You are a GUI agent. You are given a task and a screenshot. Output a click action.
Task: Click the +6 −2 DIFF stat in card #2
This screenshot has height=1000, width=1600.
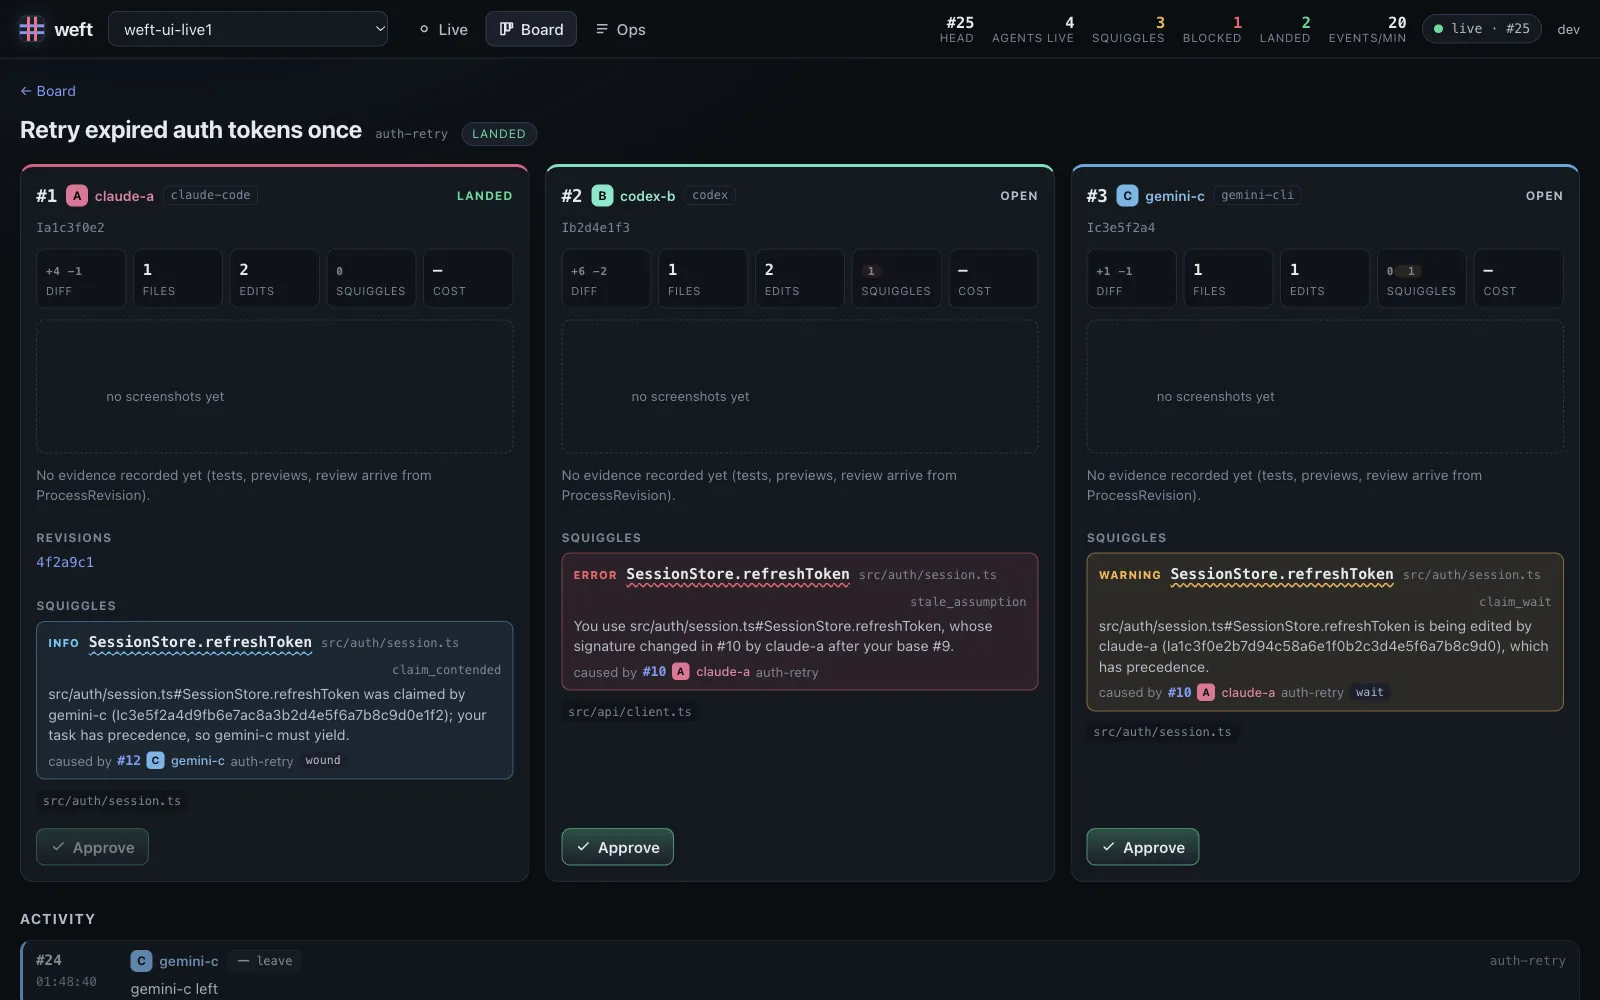point(606,278)
